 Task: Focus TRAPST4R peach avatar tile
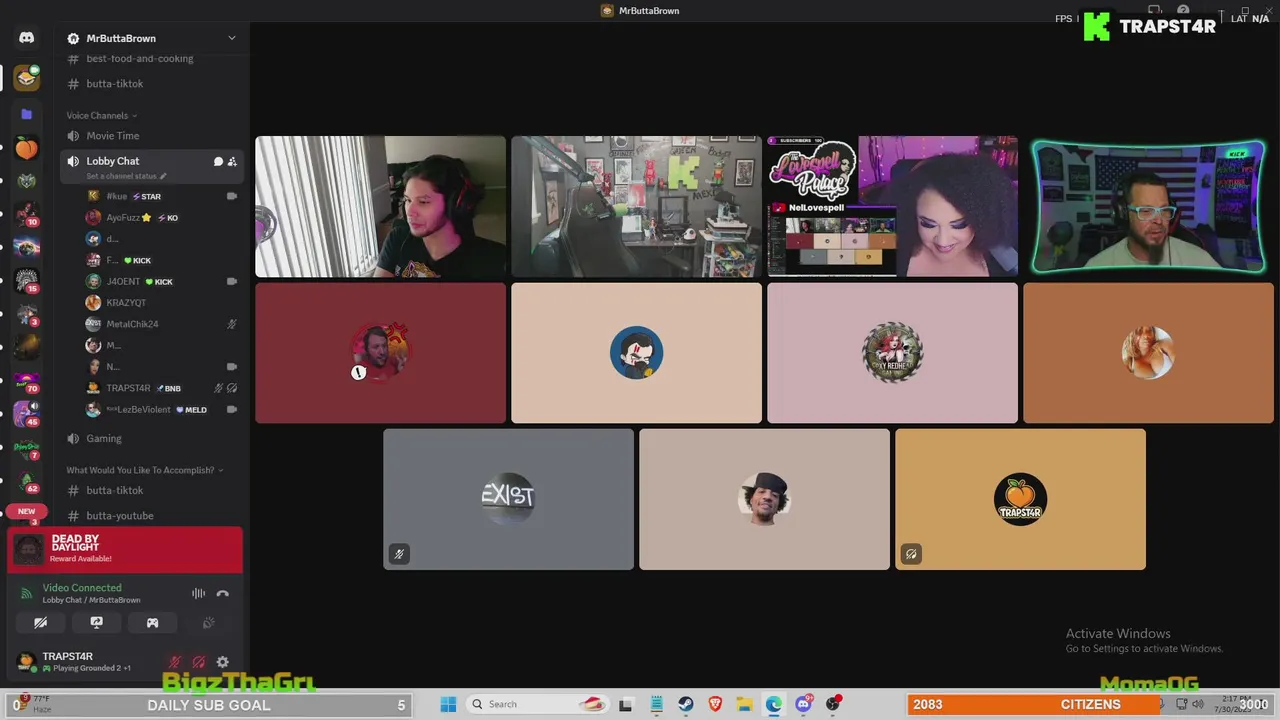tap(1020, 500)
